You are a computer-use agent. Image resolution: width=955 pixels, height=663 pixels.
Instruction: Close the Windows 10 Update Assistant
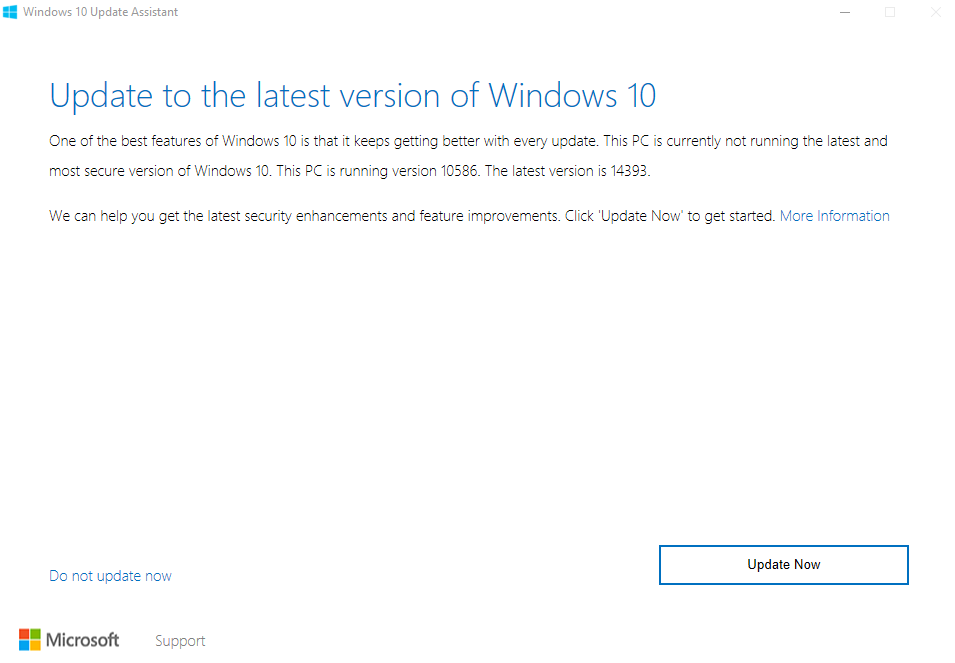coord(936,12)
